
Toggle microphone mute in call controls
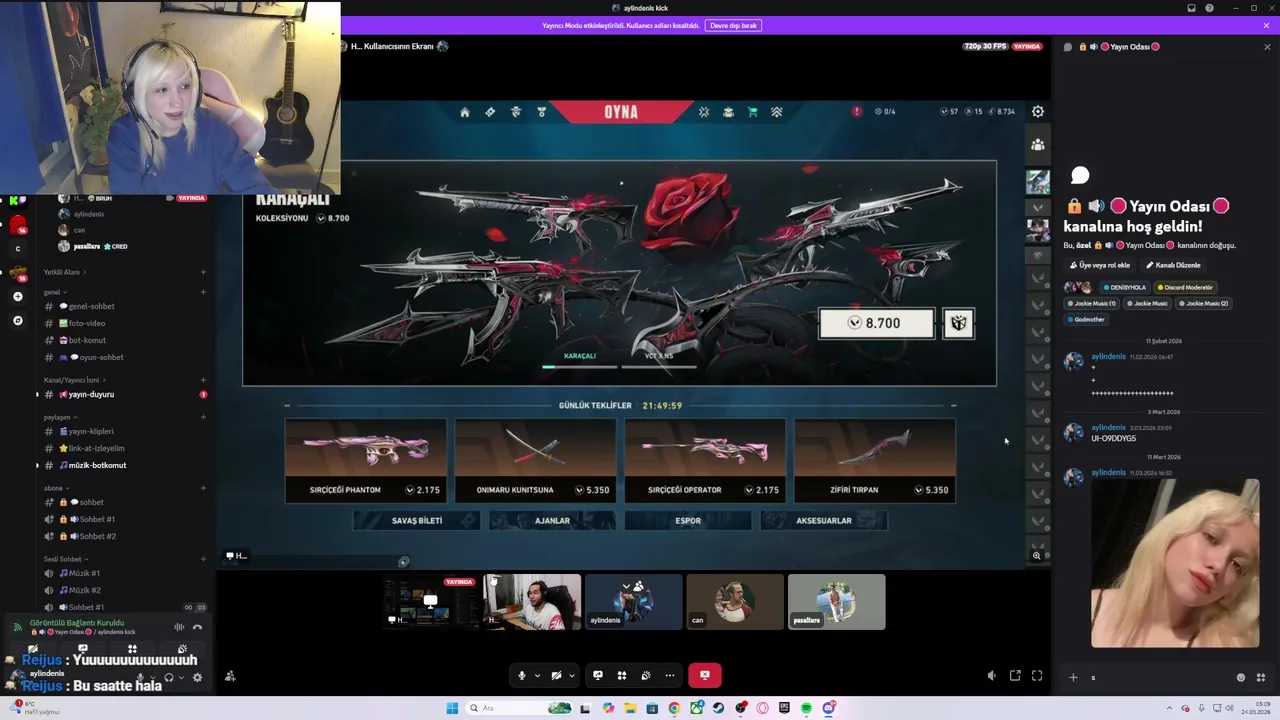pyautogui.click(x=521, y=676)
